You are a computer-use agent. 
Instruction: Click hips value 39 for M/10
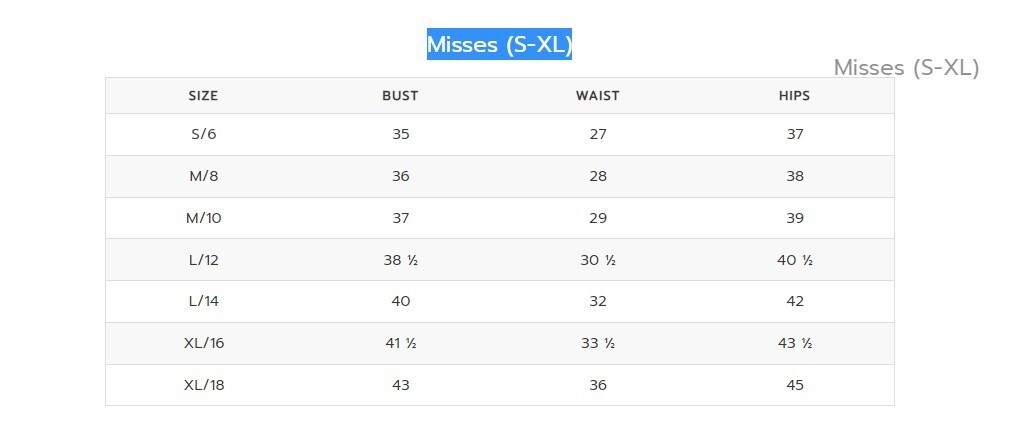click(795, 218)
